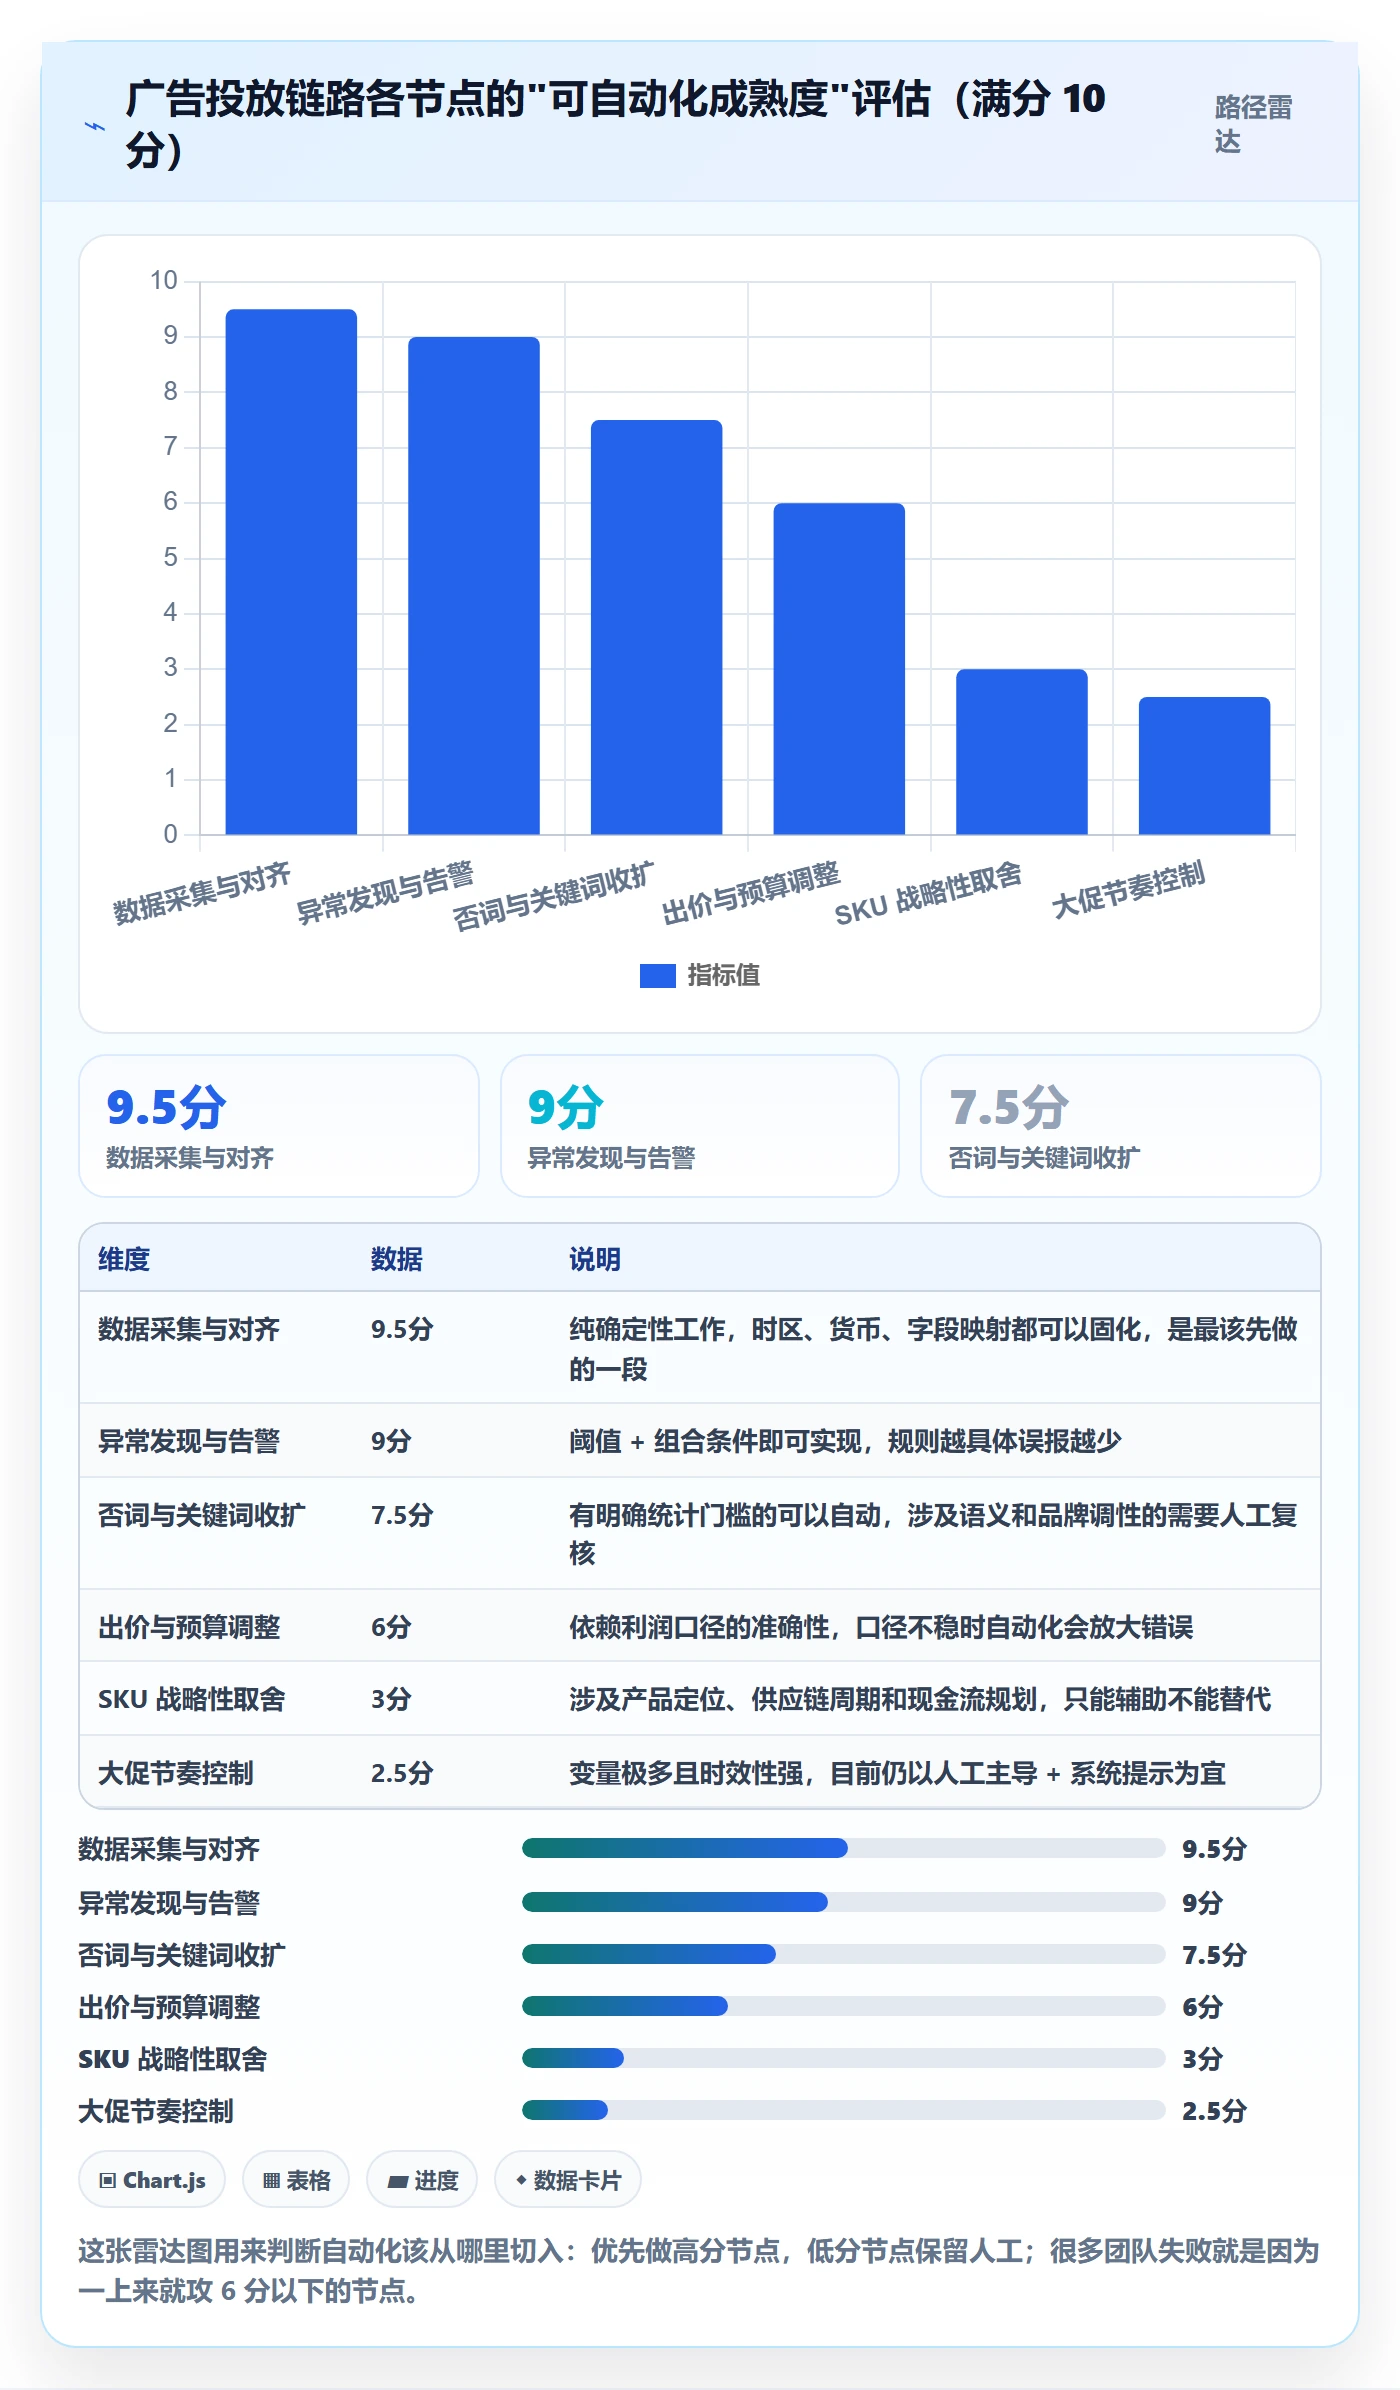Select the 路径雷达 tag in the header
The image size is (1400, 2390).
tap(1255, 124)
